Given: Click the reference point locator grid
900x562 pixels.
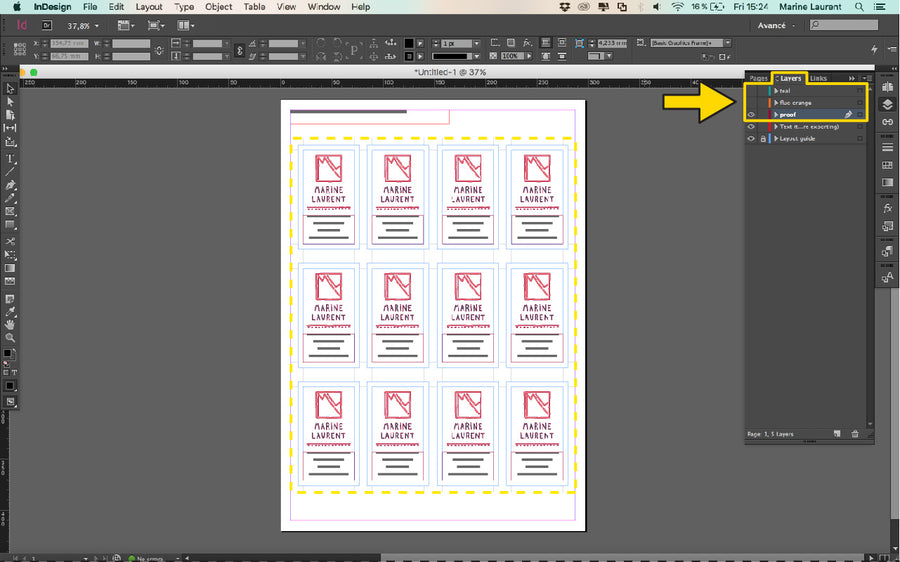Looking at the screenshot, I should [x=20, y=49].
